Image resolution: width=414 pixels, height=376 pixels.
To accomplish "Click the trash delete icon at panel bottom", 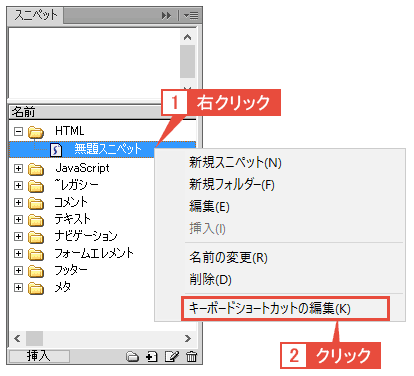I will [191, 357].
